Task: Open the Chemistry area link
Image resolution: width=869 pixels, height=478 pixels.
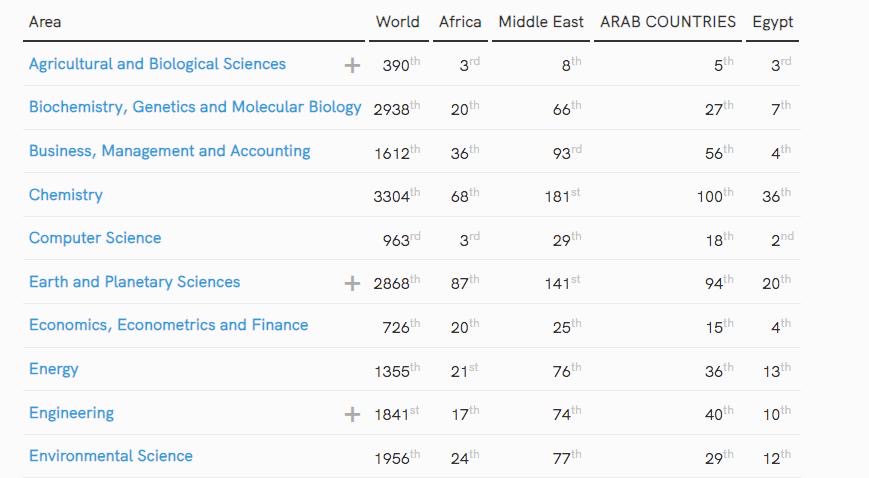Action: 66,195
